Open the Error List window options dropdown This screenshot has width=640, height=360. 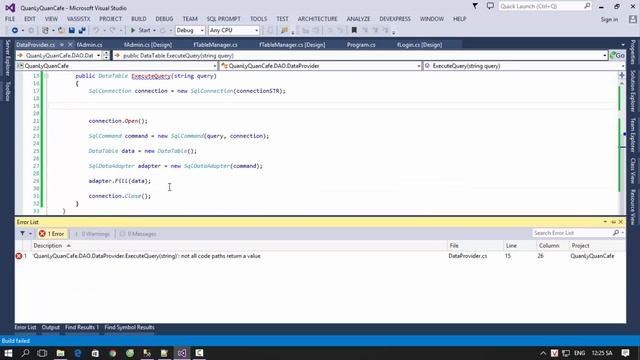point(605,222)
